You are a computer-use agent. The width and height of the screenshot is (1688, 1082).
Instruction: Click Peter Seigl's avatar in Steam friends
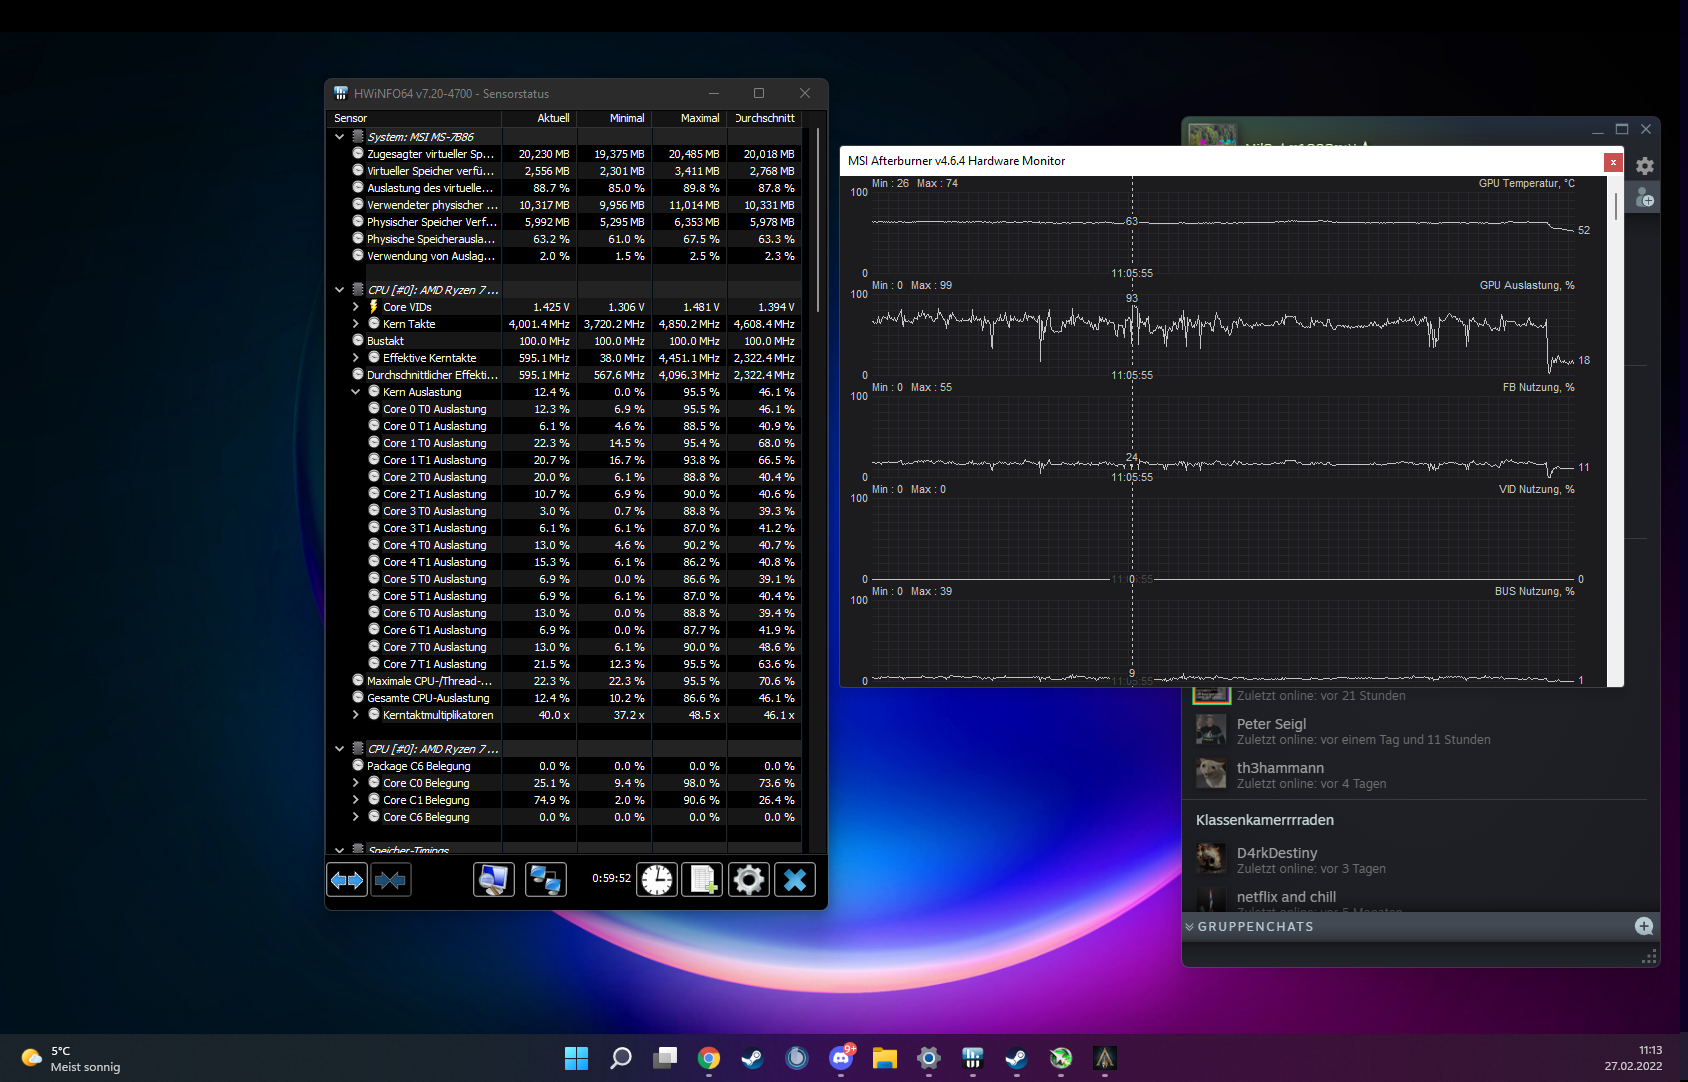1211,730
